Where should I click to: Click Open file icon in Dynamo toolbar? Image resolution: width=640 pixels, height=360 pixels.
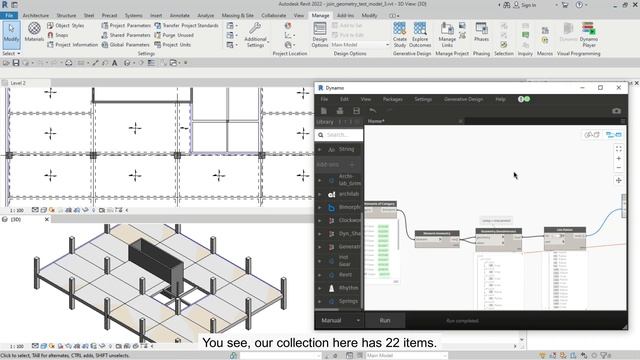point(340,111)
